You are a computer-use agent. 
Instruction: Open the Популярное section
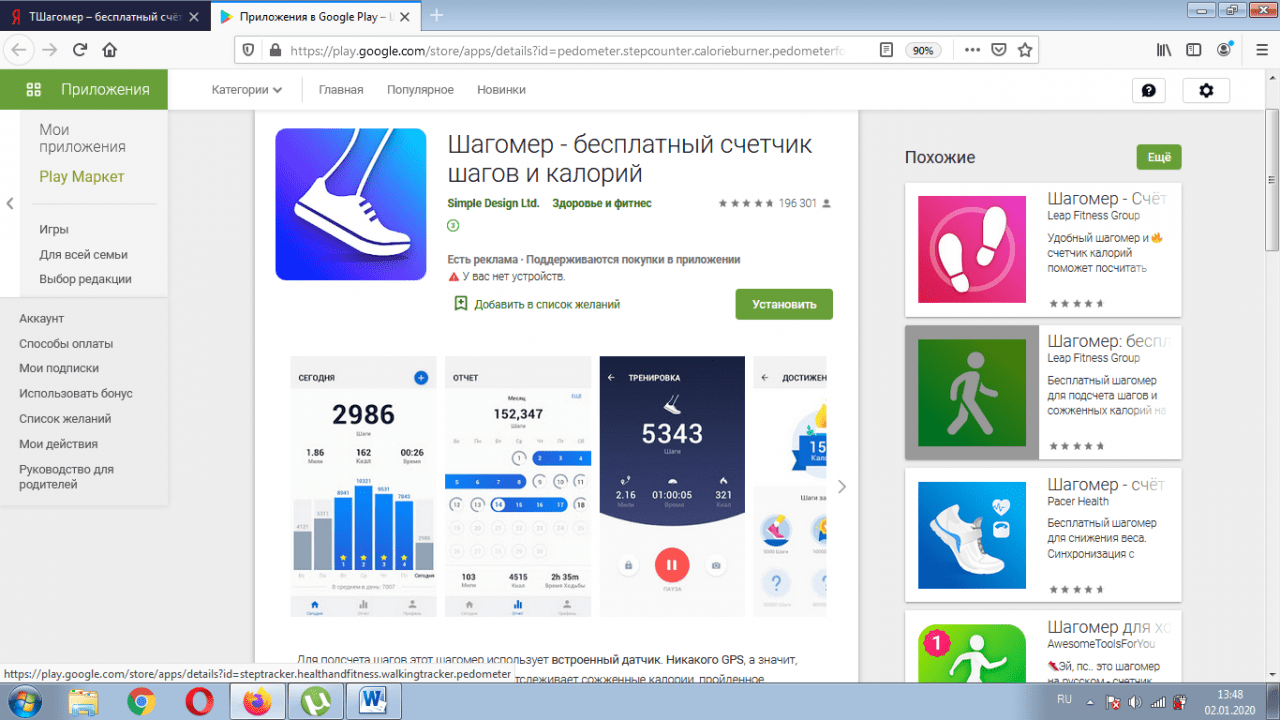420,90
